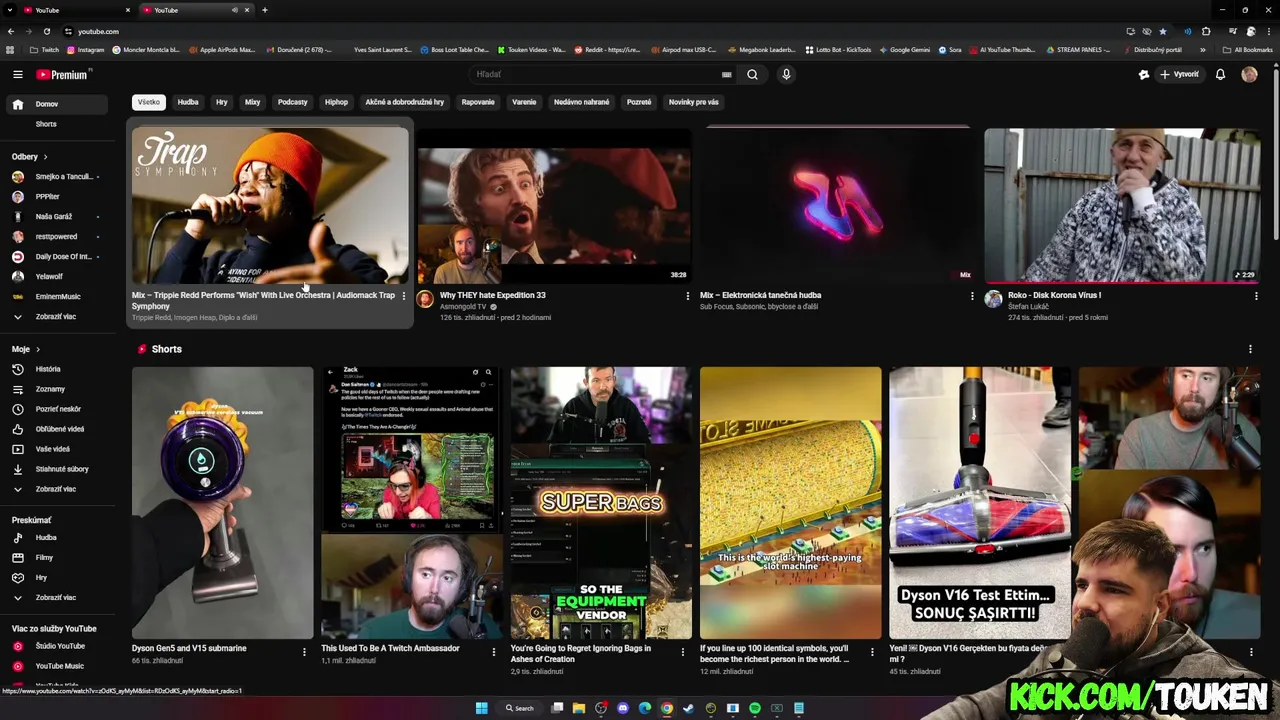The height and width of the screenshot is (720, 1280).
Task: Open Pozrieť neskôr in sidebar
Action: pos(58,409)
